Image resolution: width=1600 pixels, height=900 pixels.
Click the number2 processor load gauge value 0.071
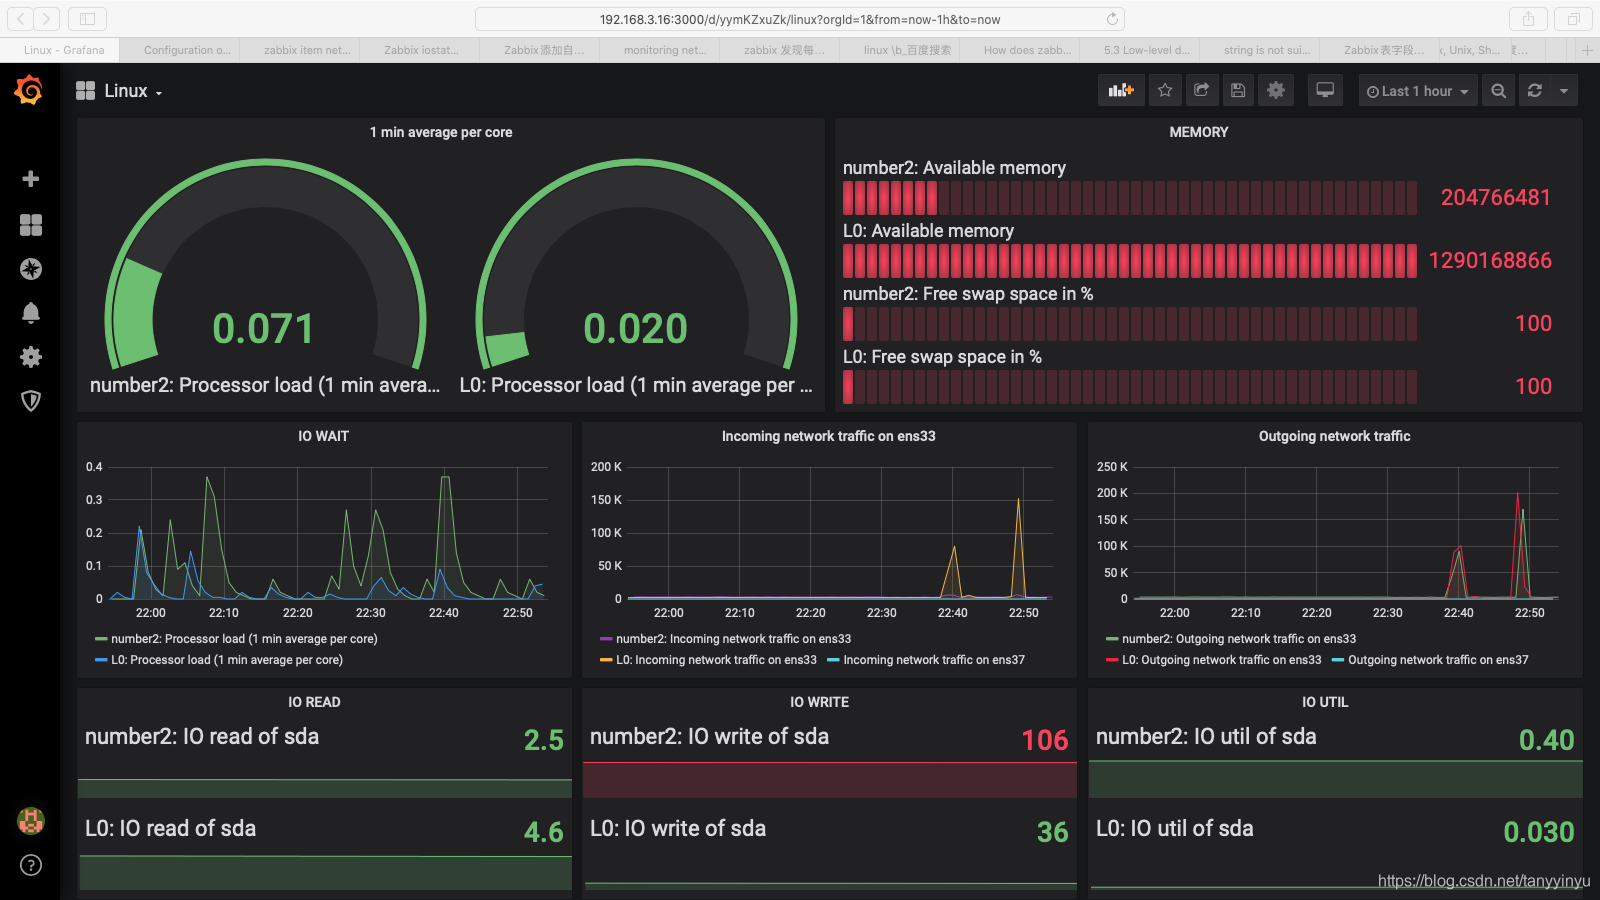point(264,329)
